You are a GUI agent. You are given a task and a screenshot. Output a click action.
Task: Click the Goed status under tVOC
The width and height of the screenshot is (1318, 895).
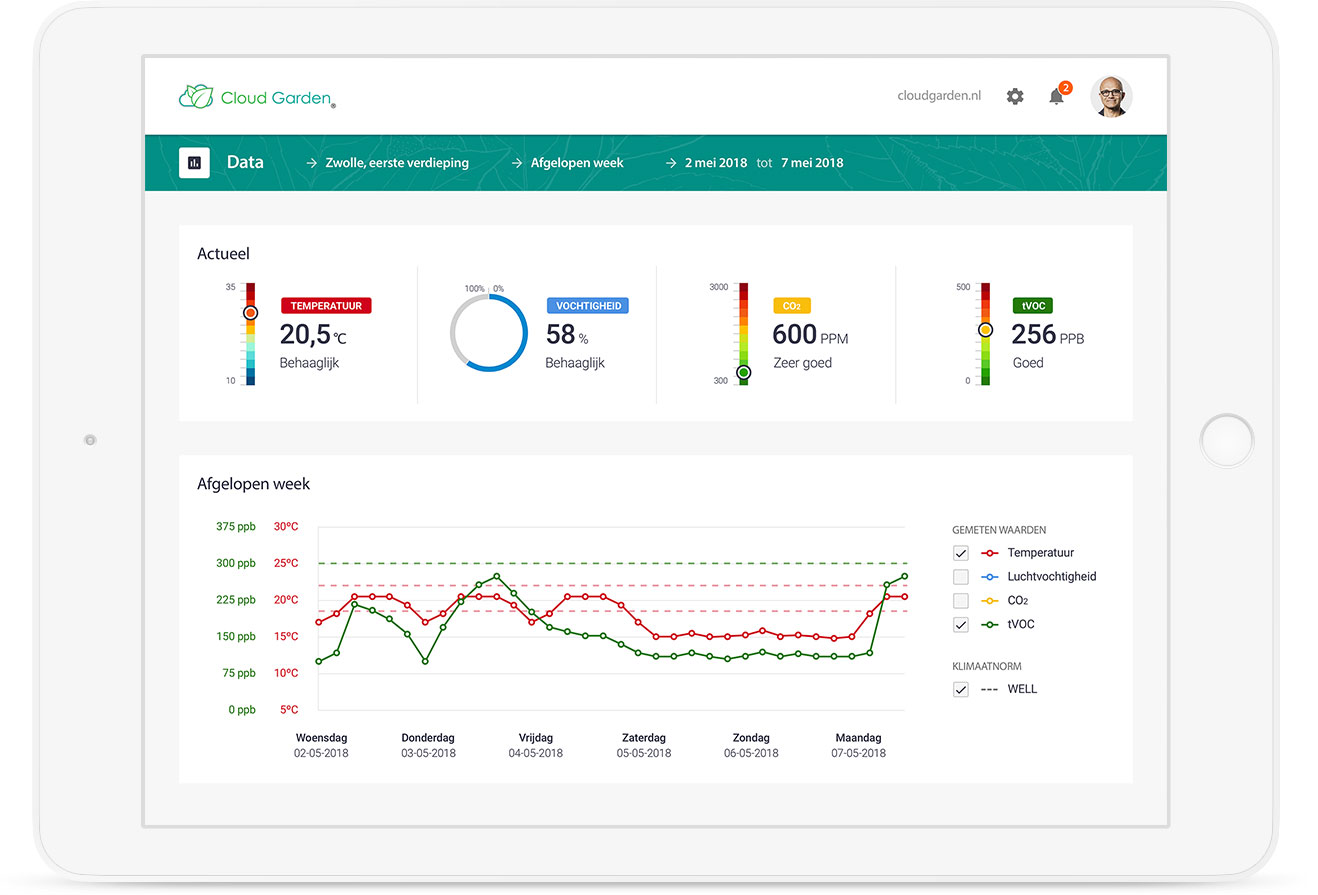[x=1028, y=363]
